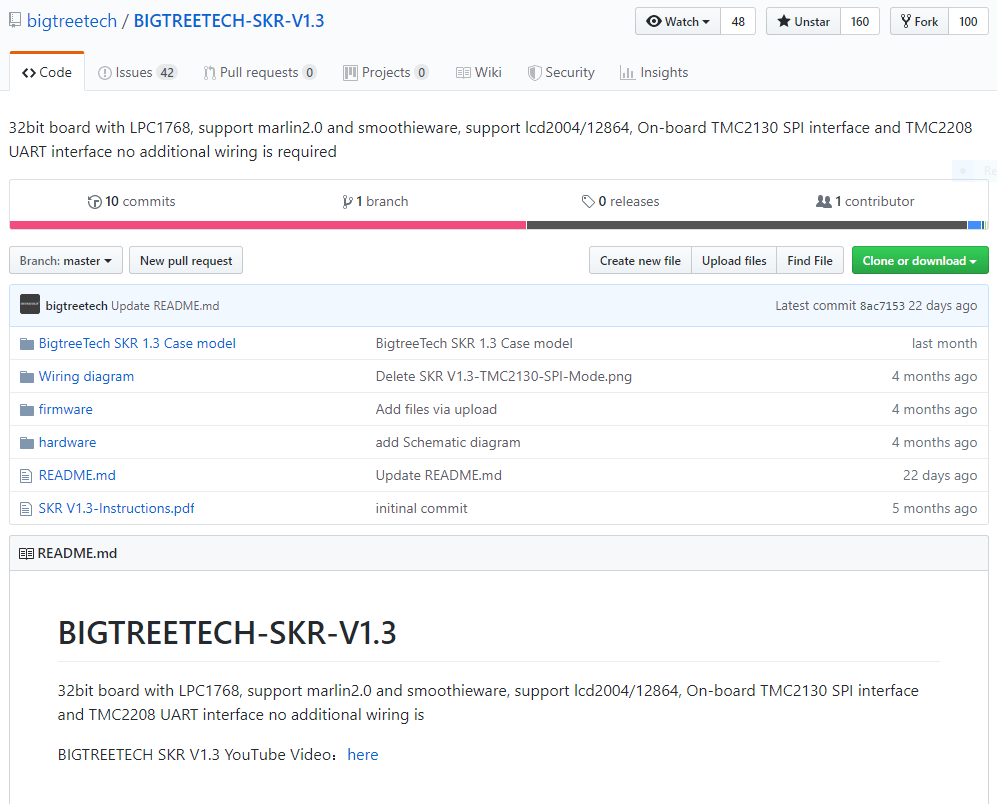Viewport: 997px width, 804px height.
Task: Open the YouTube Video here link
Action: pos(362,755)
